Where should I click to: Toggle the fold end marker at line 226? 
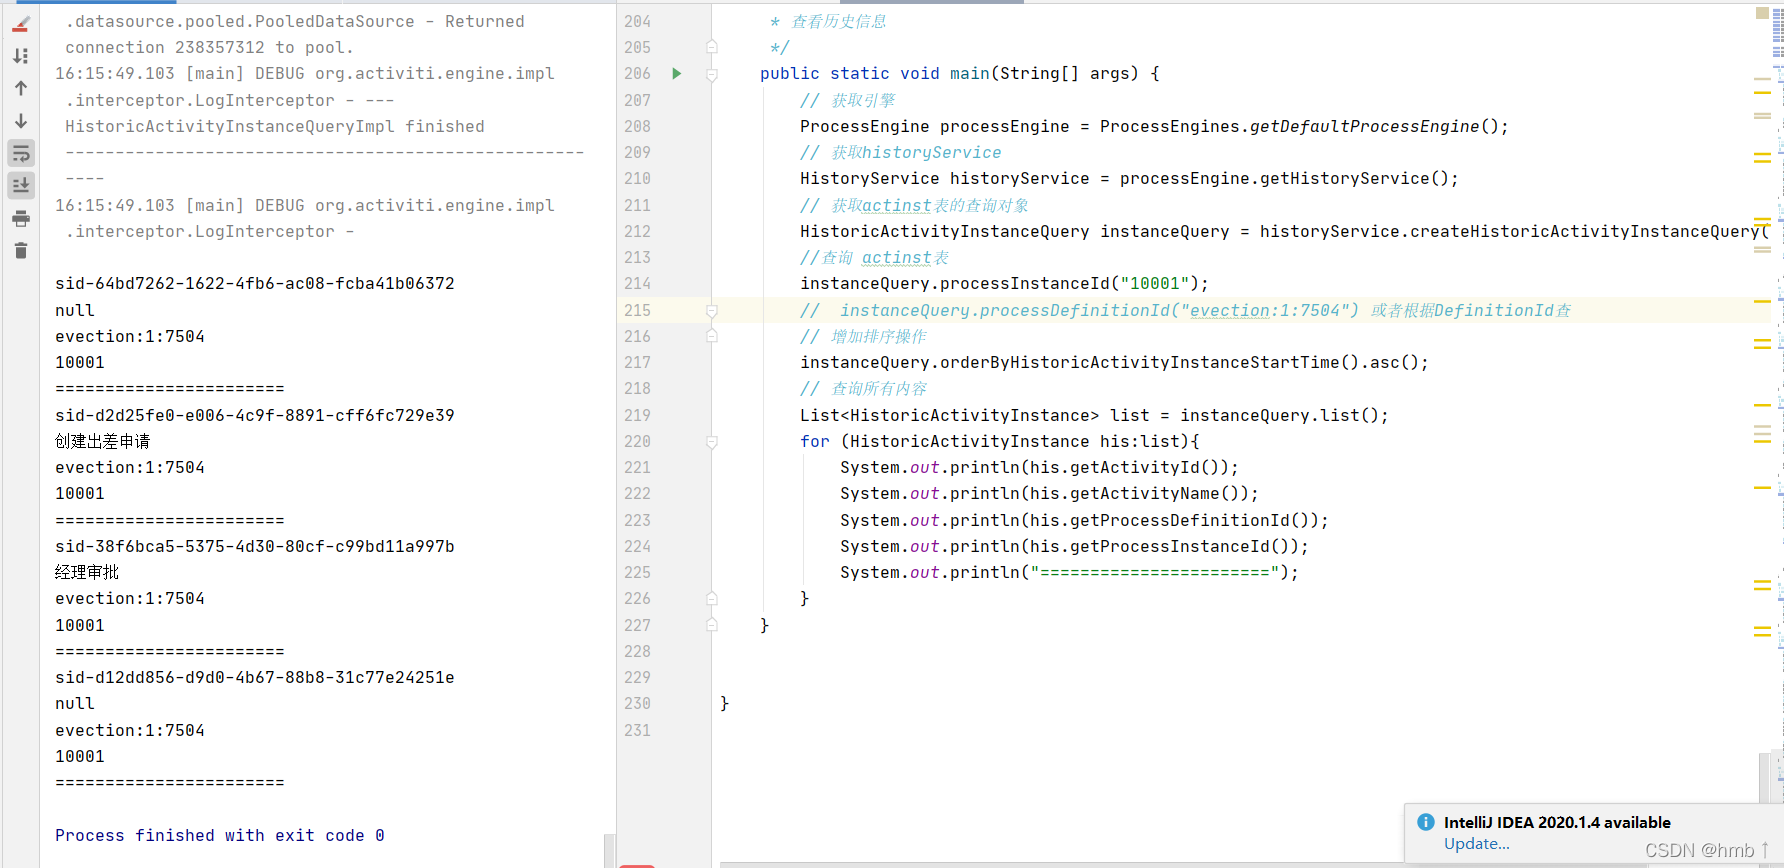712,598
